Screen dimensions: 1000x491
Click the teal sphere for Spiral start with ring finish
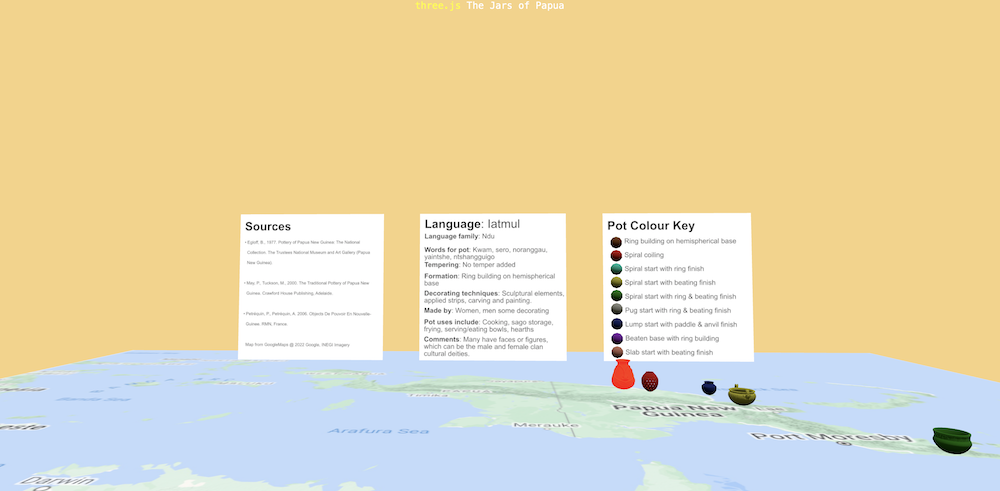point(616,269)
